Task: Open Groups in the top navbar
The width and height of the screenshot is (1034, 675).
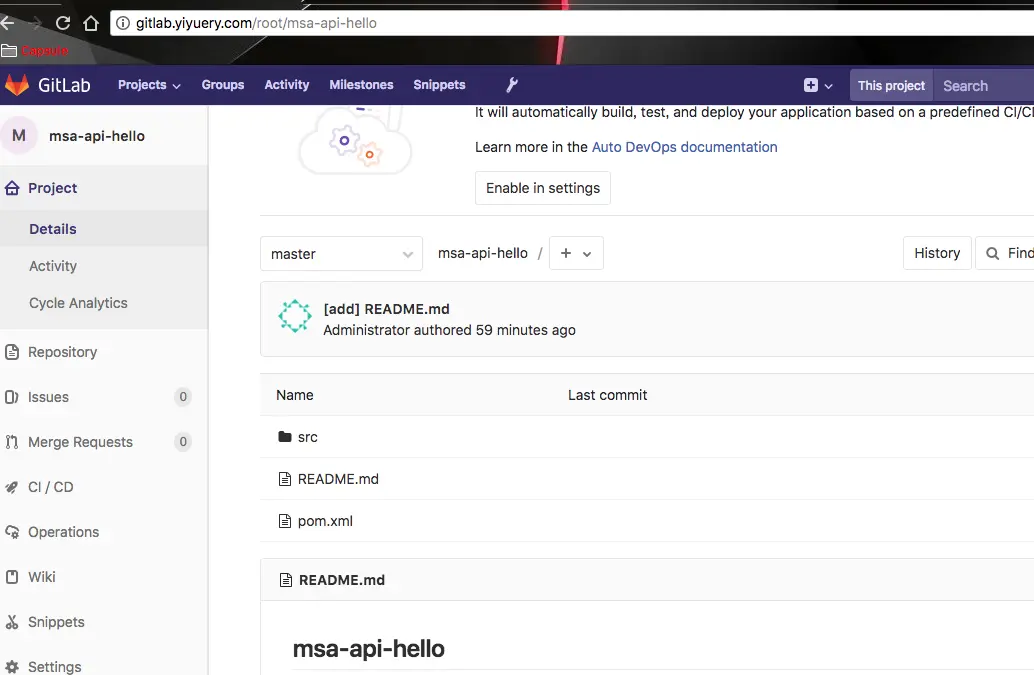Action: coord(223,85)
